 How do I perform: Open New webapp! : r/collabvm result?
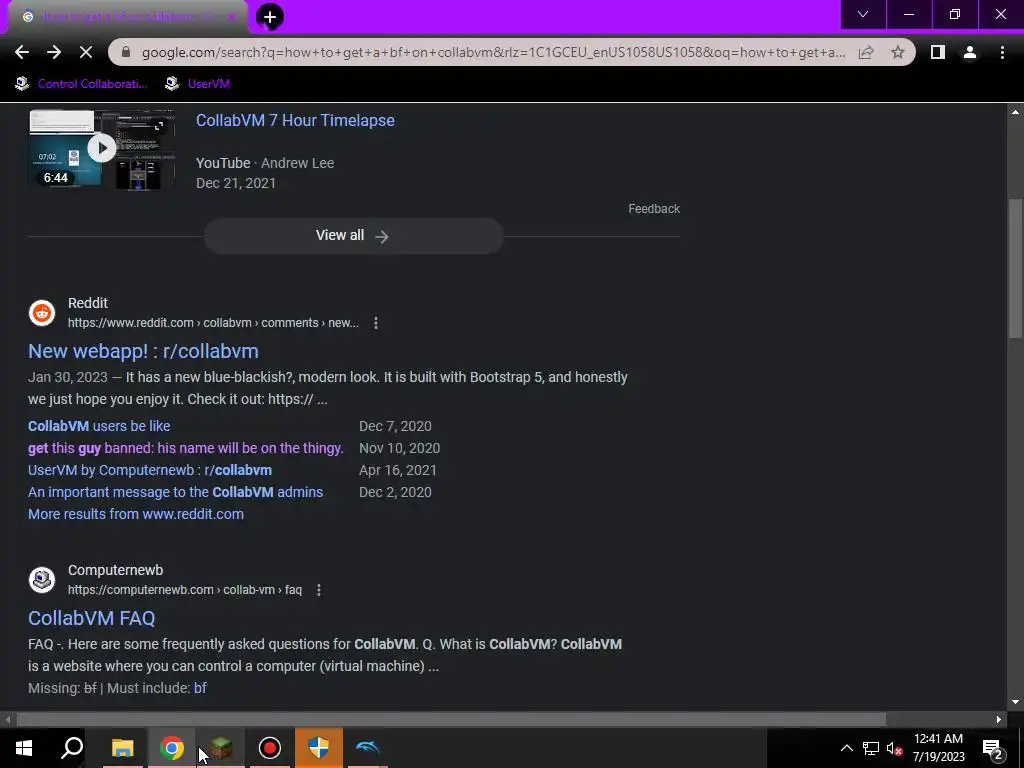click(x=143, y=351)
